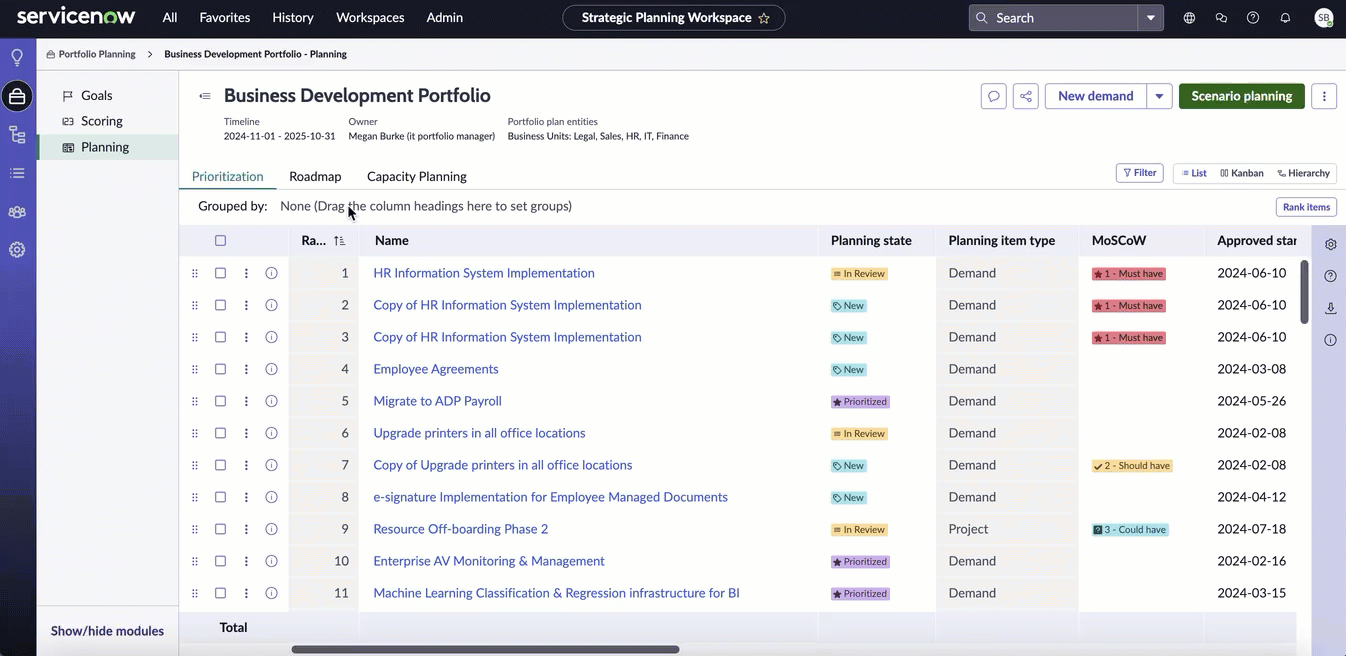Open the notifications bell icon
The height and width of the screenshot is (656, 1346).
1285,18
